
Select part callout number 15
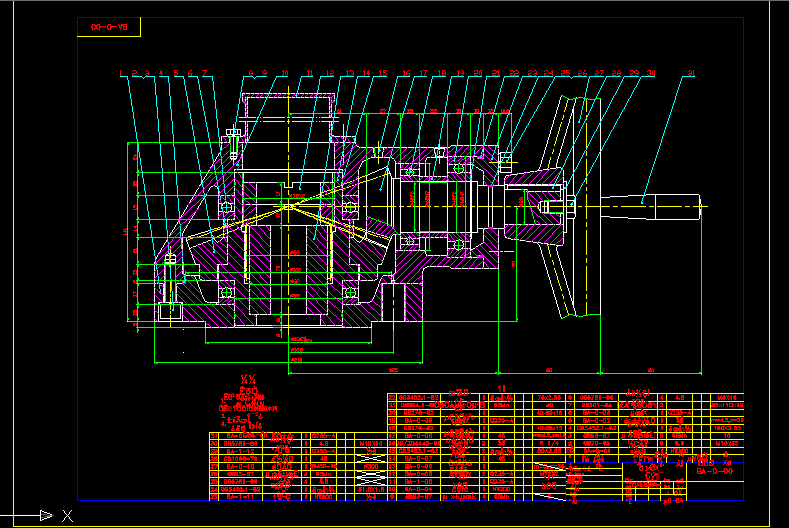pyautogui.click(x=383, y=73)
